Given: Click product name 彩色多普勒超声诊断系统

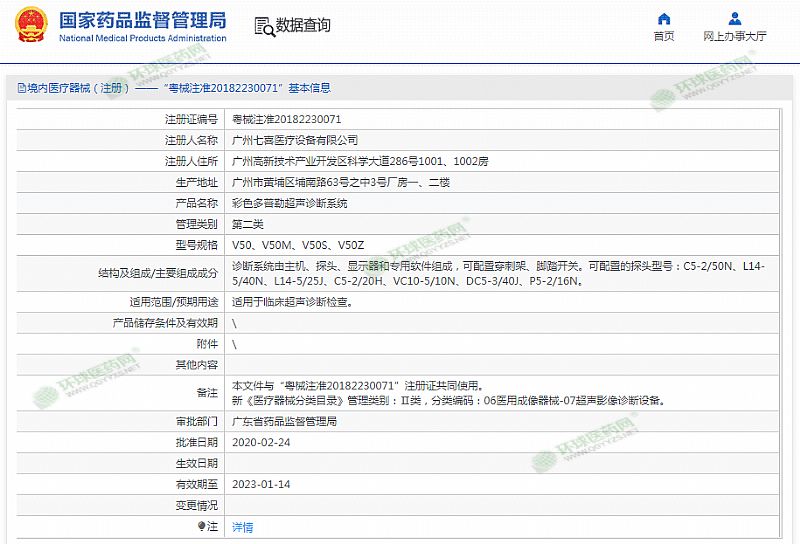Looking at the screenshot, I should [x=289, y=203].
